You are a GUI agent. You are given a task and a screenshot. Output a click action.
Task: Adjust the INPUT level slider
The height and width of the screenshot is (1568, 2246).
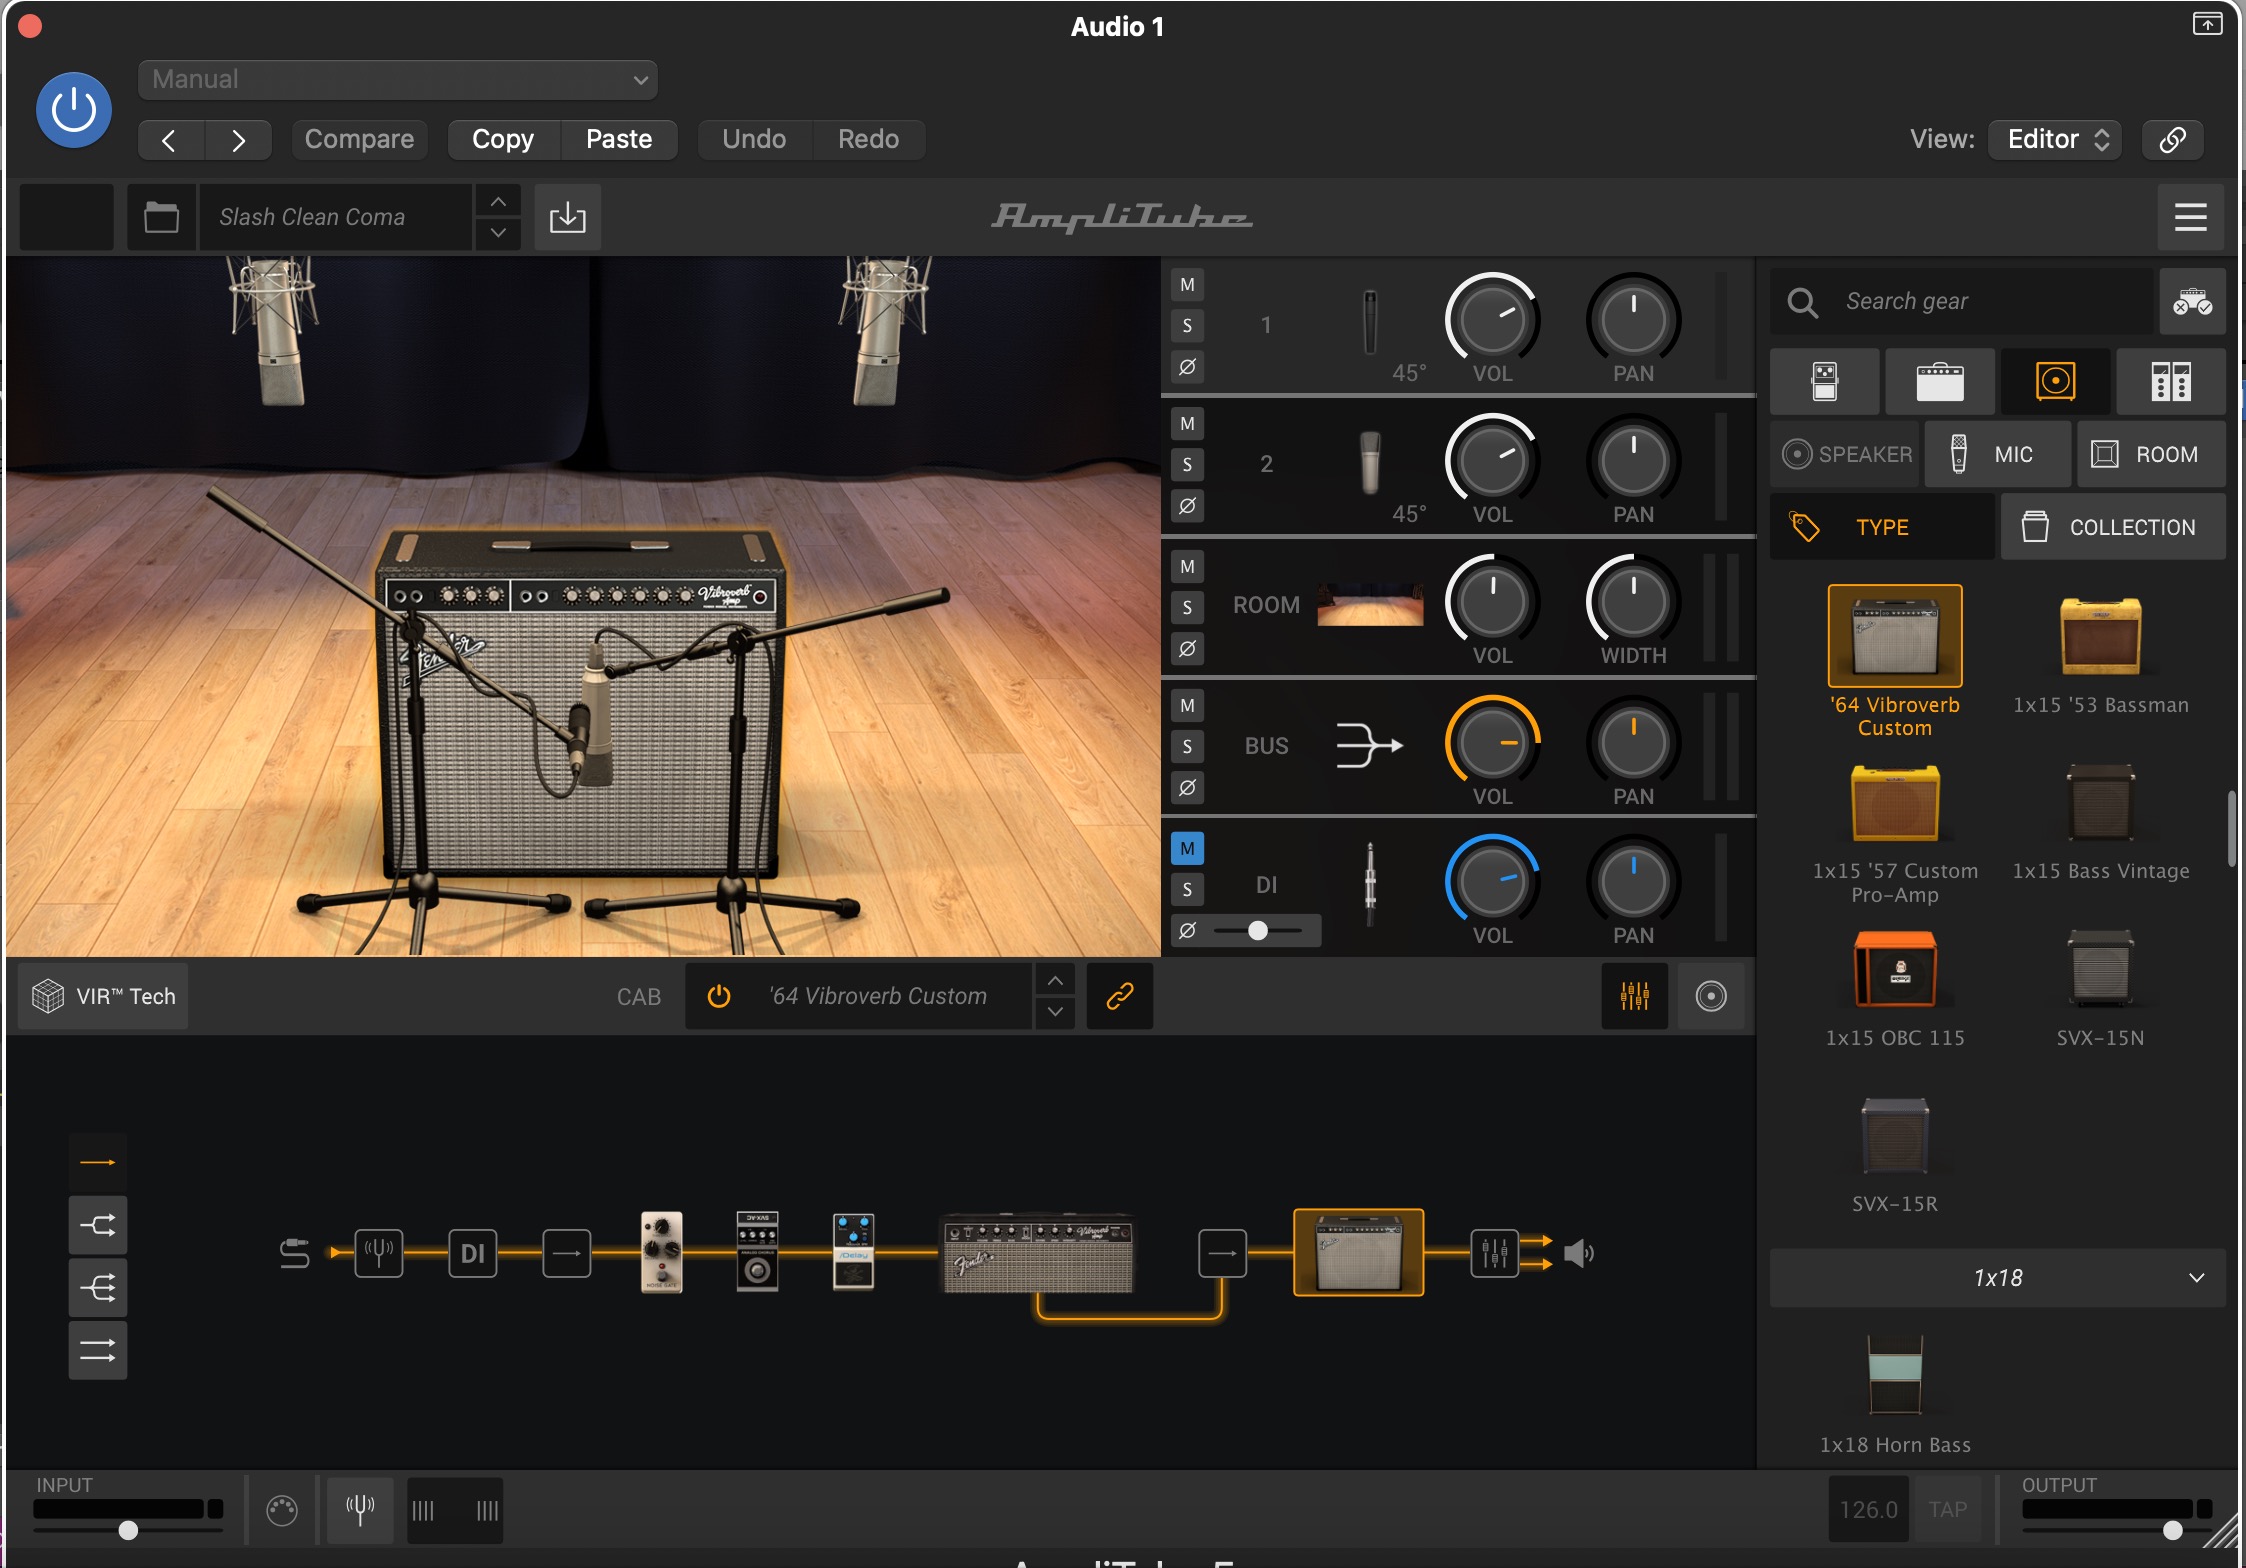[x=128, y=1530]
